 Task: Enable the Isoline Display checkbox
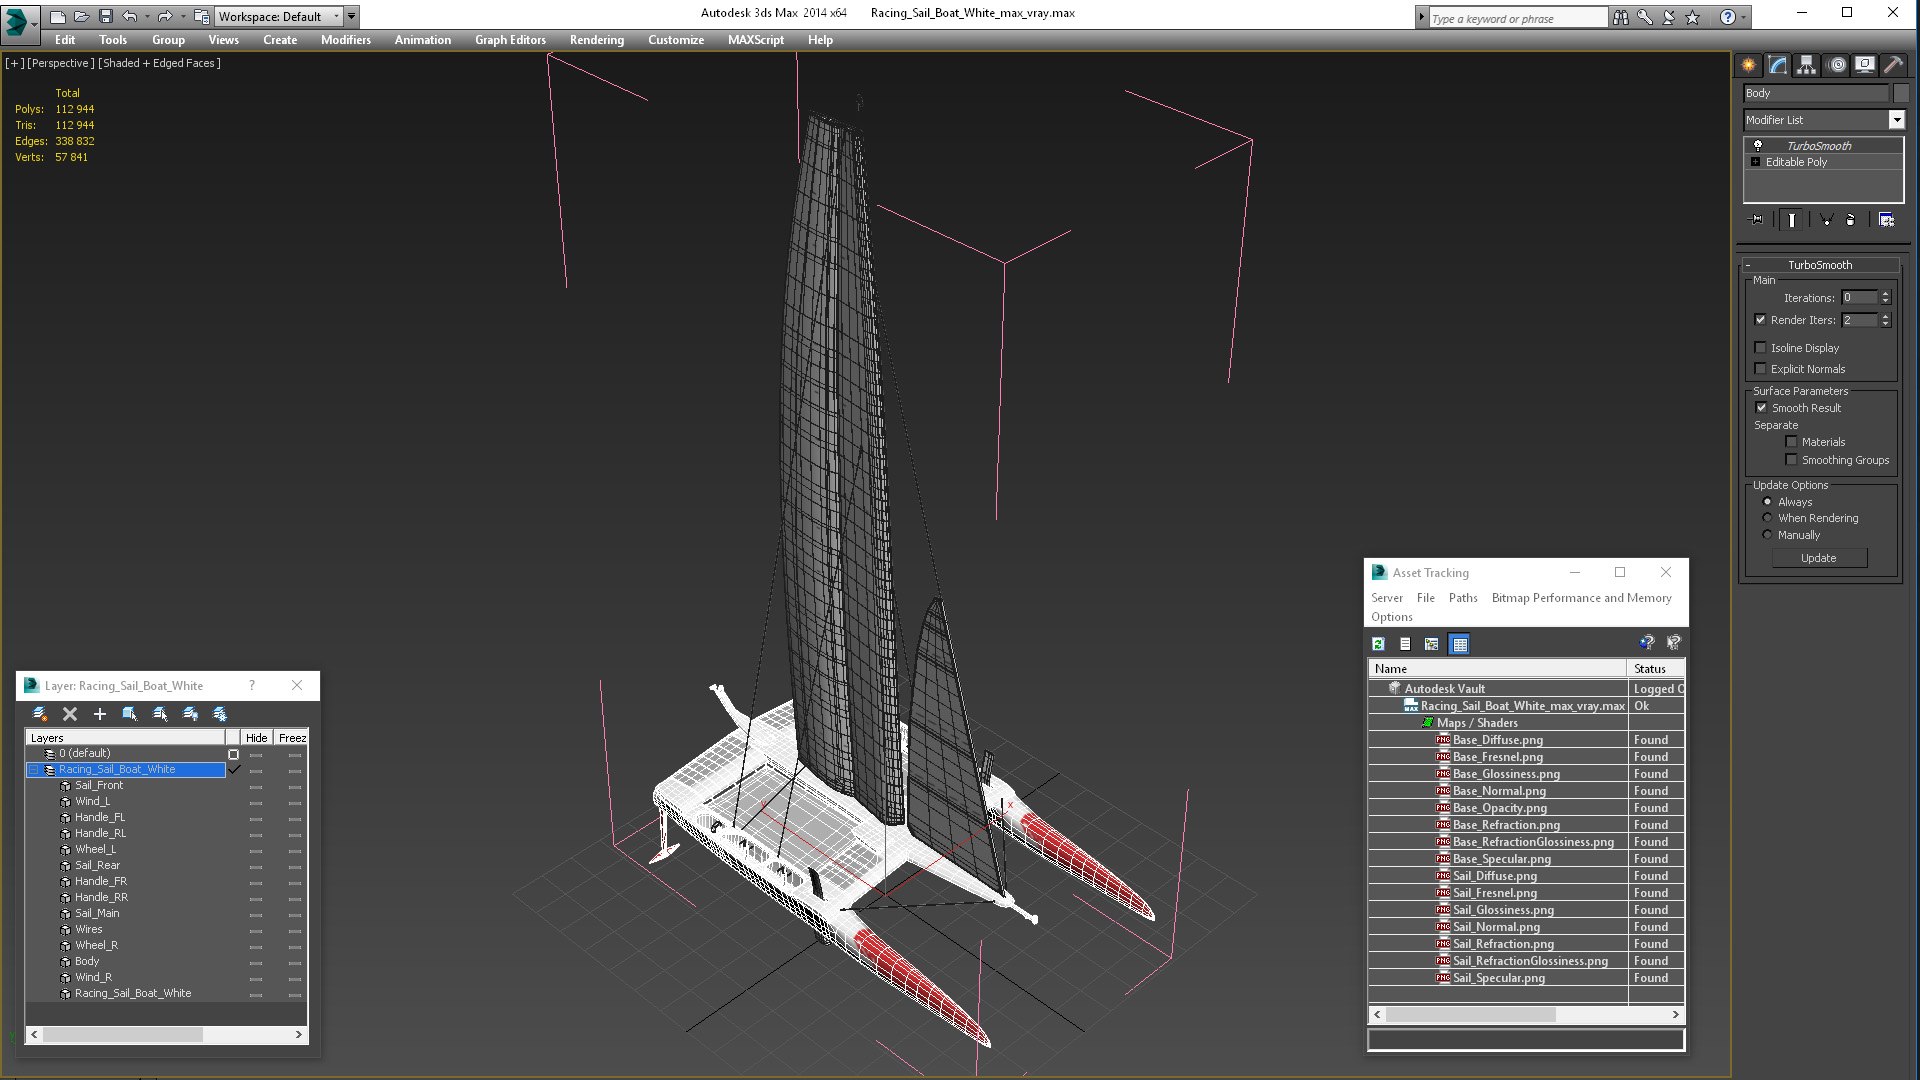[1760, 348]
